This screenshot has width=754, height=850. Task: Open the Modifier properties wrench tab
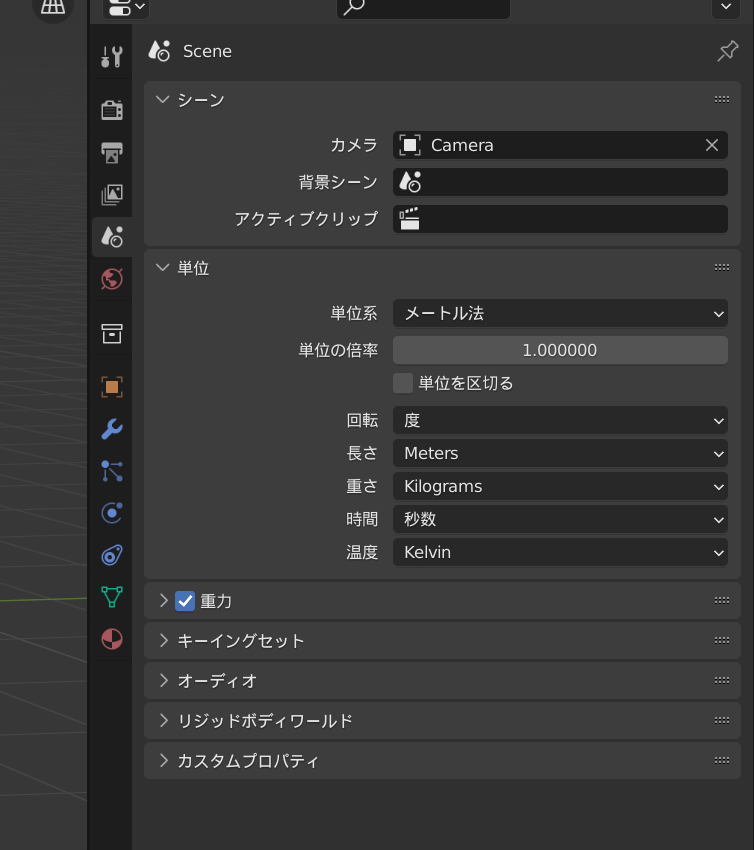[x=112, y=429]
